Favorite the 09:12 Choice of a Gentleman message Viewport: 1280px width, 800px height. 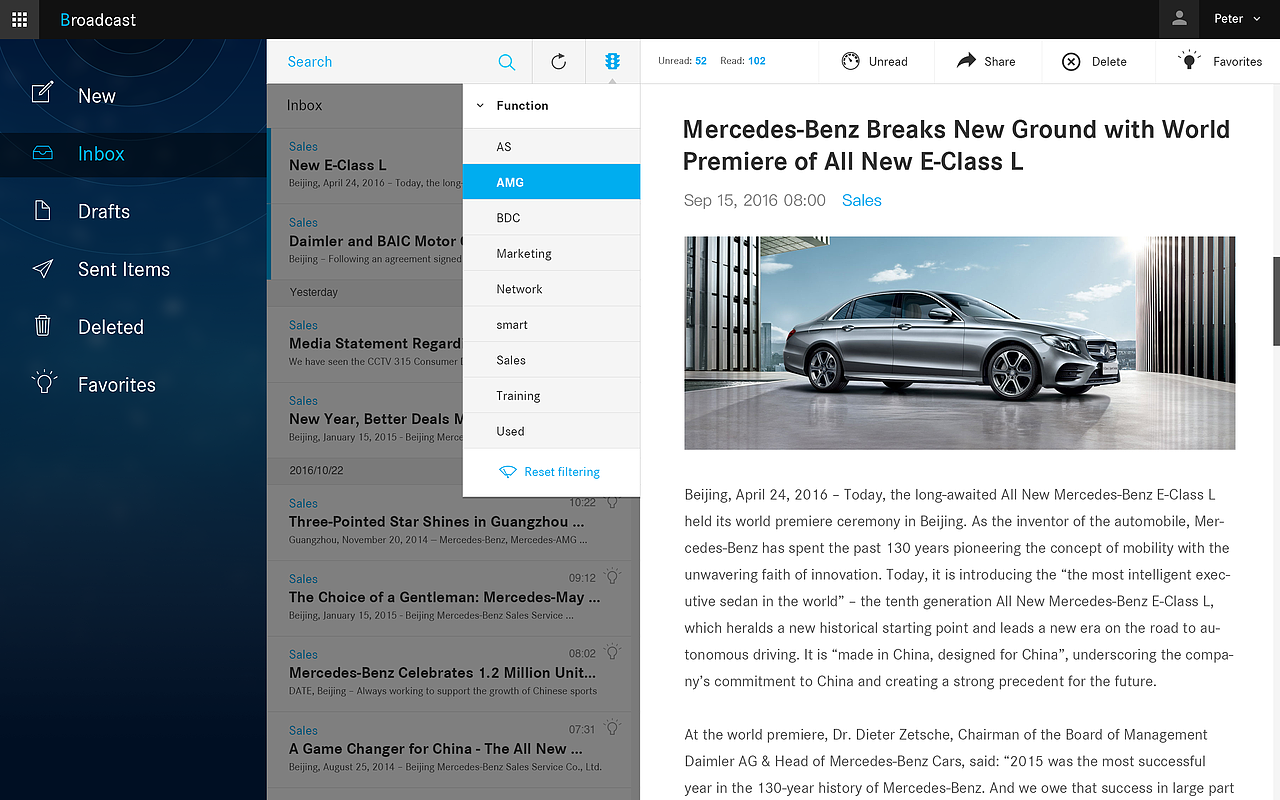(x=613, y=576)
